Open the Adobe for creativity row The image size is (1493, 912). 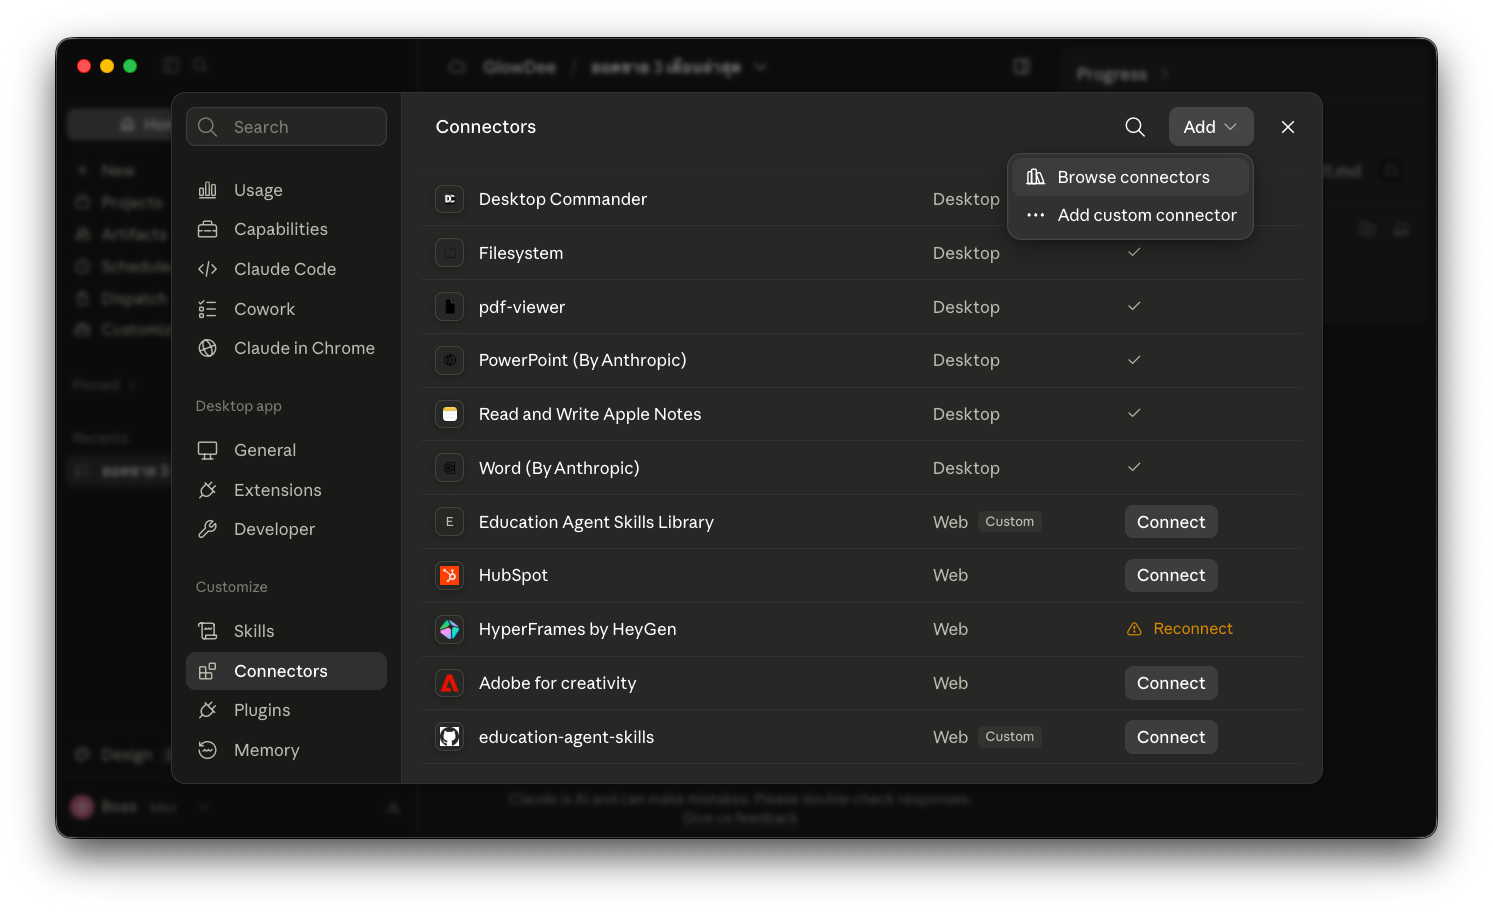click(x=862, y=683)
